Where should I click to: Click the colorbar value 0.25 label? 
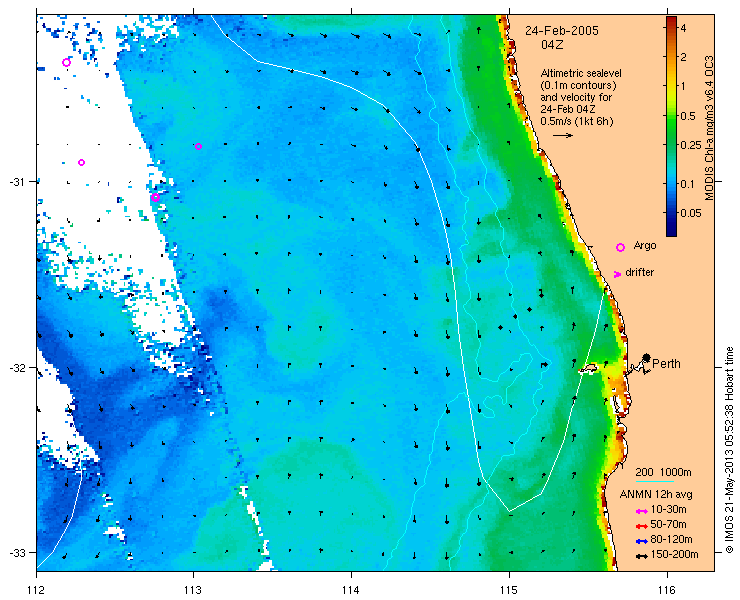click(x=690, y=145)
